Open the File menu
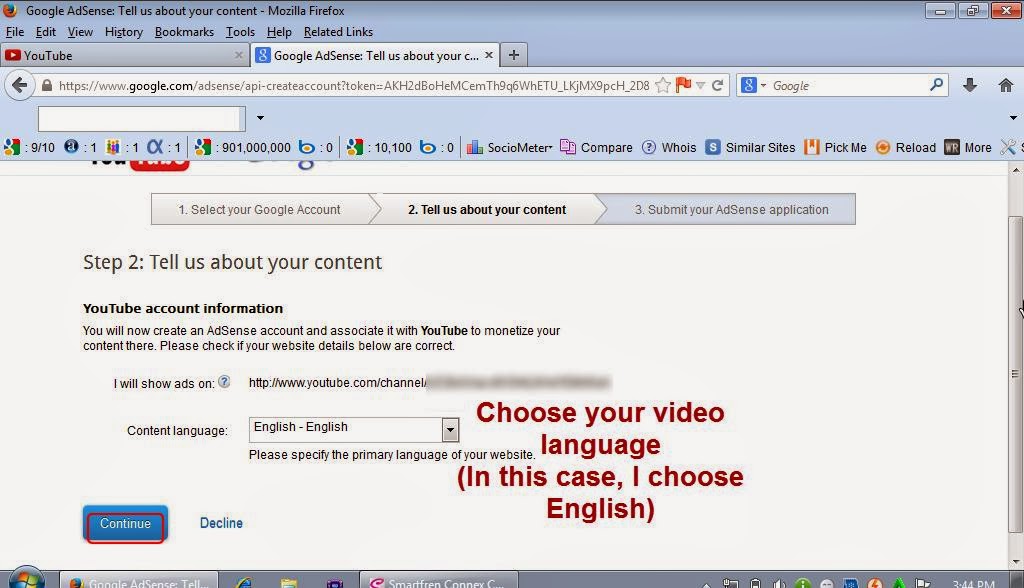Viewport: 1024px width, 588px height. point(14,32)
